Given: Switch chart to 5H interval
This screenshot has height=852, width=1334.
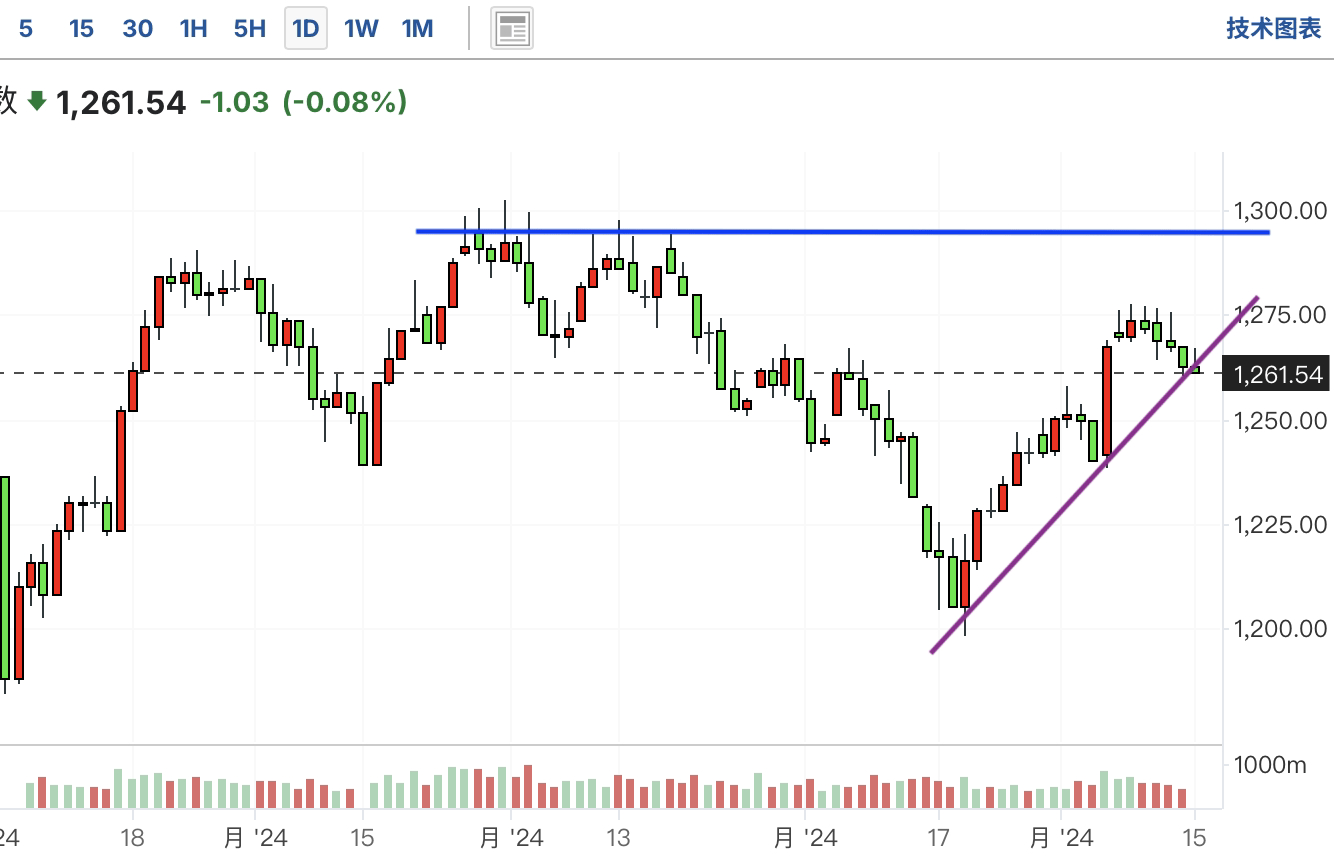Looking at the screenshot, I should [x=250, y=29].
